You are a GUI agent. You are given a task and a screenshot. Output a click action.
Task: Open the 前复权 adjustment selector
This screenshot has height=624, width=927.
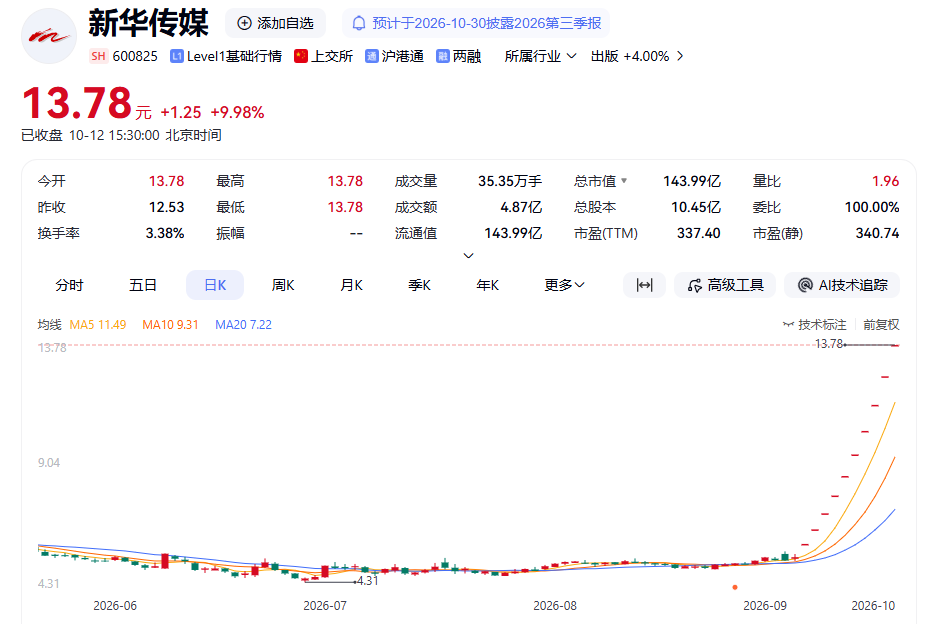[881, 325]
